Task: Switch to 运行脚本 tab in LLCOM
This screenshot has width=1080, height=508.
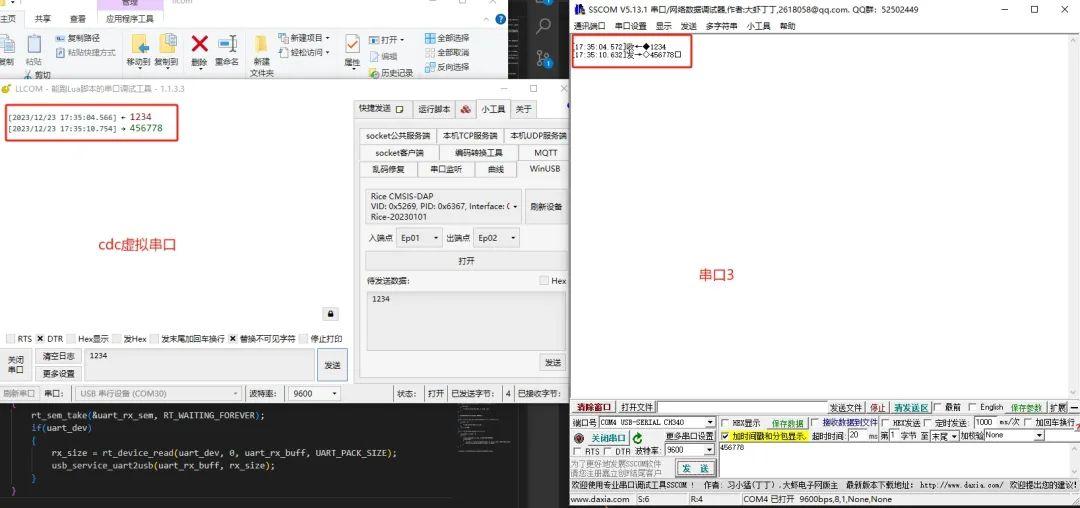Action: click(434, 109)
